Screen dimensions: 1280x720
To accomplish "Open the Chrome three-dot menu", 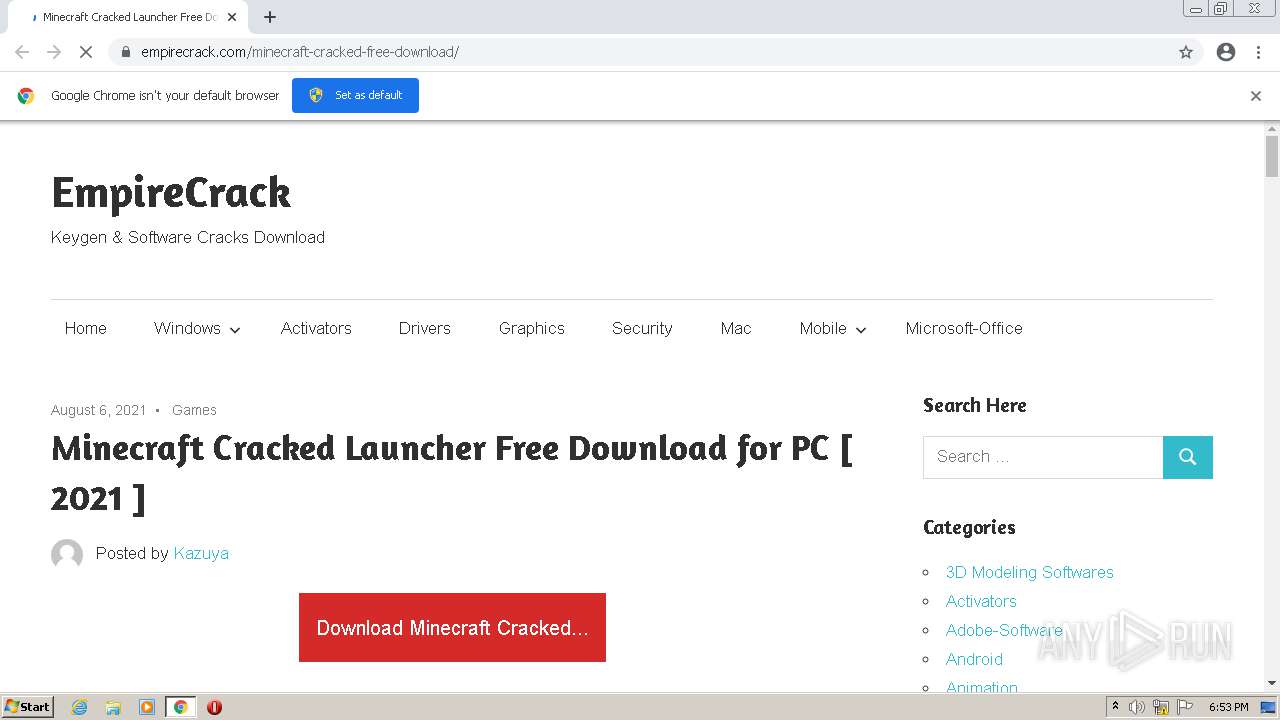I will point(1258,52).
